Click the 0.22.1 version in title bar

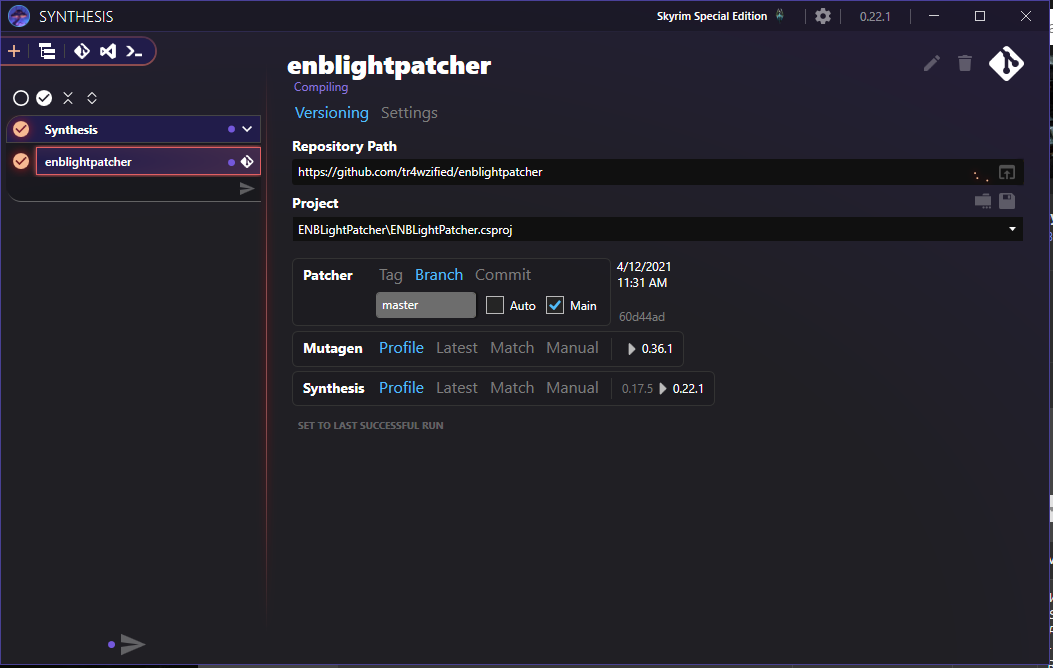click(875, 16)
